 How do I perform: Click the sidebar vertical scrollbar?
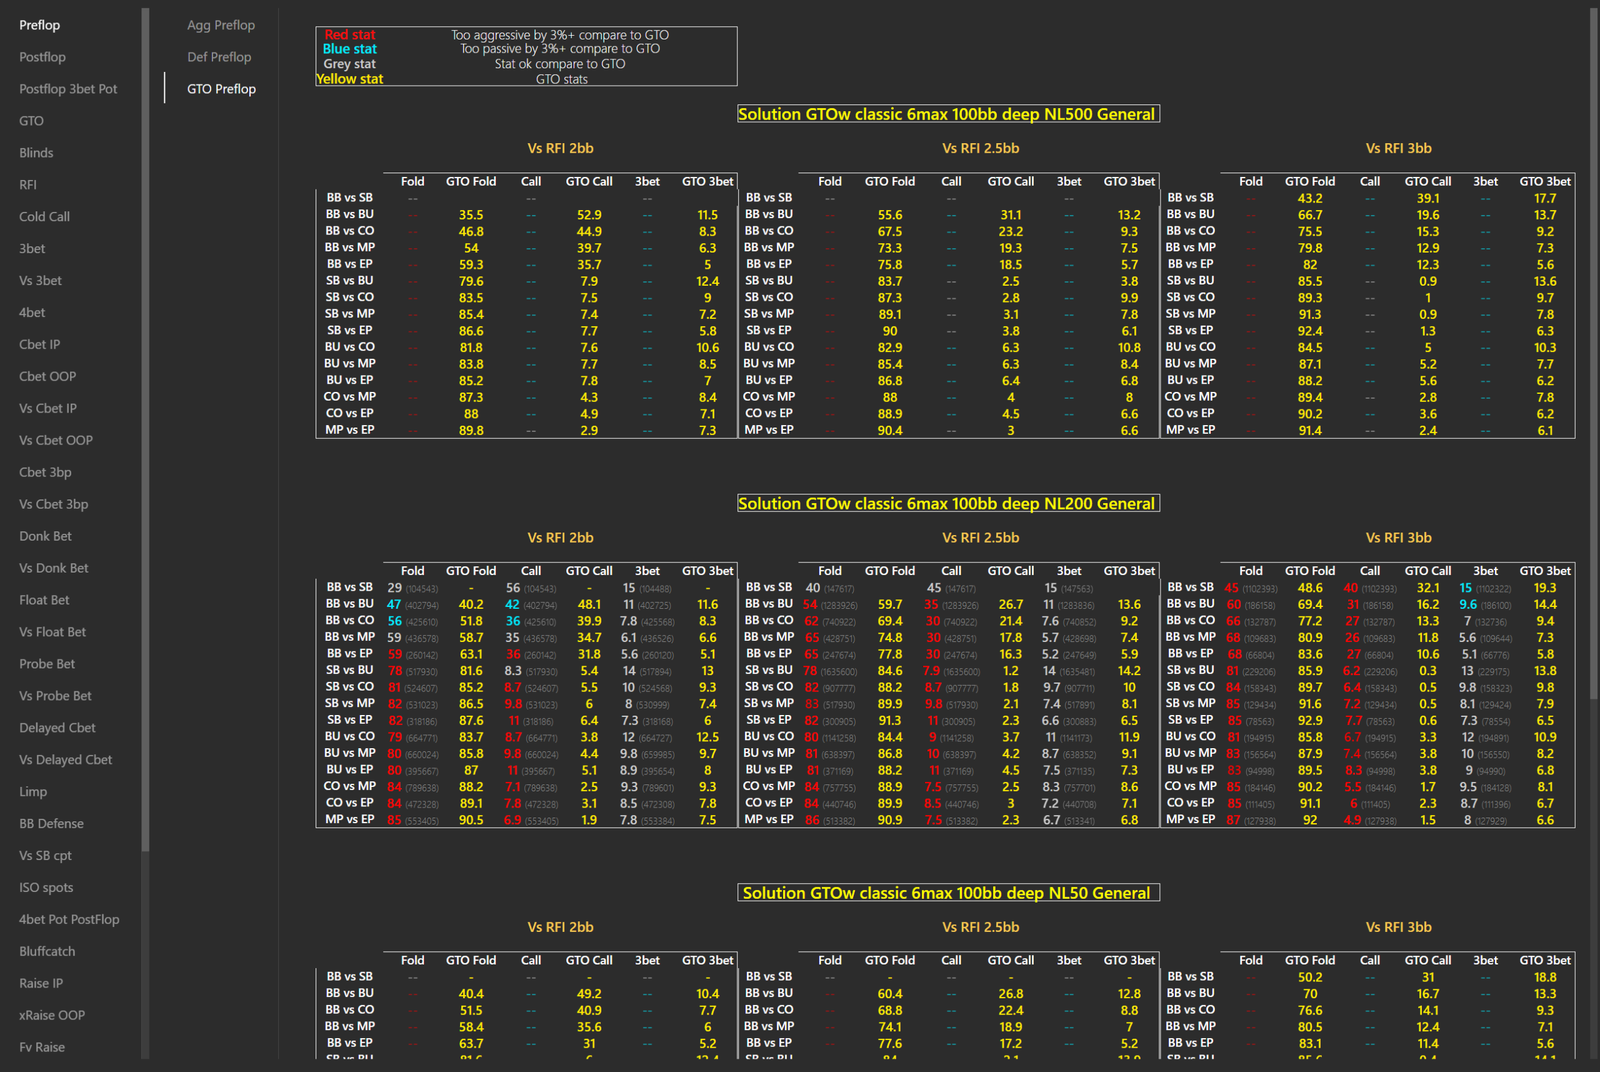click(x=146, y=430)
